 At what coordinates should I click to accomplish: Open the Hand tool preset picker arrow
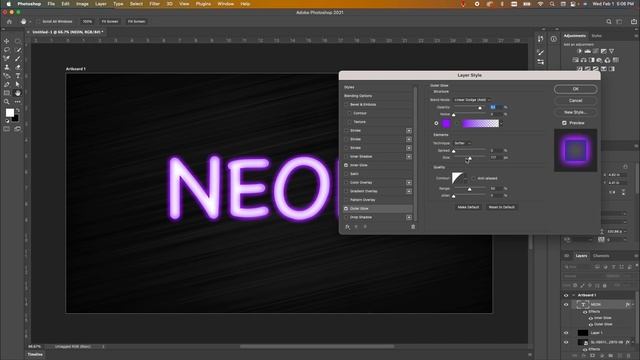(30, 21)
